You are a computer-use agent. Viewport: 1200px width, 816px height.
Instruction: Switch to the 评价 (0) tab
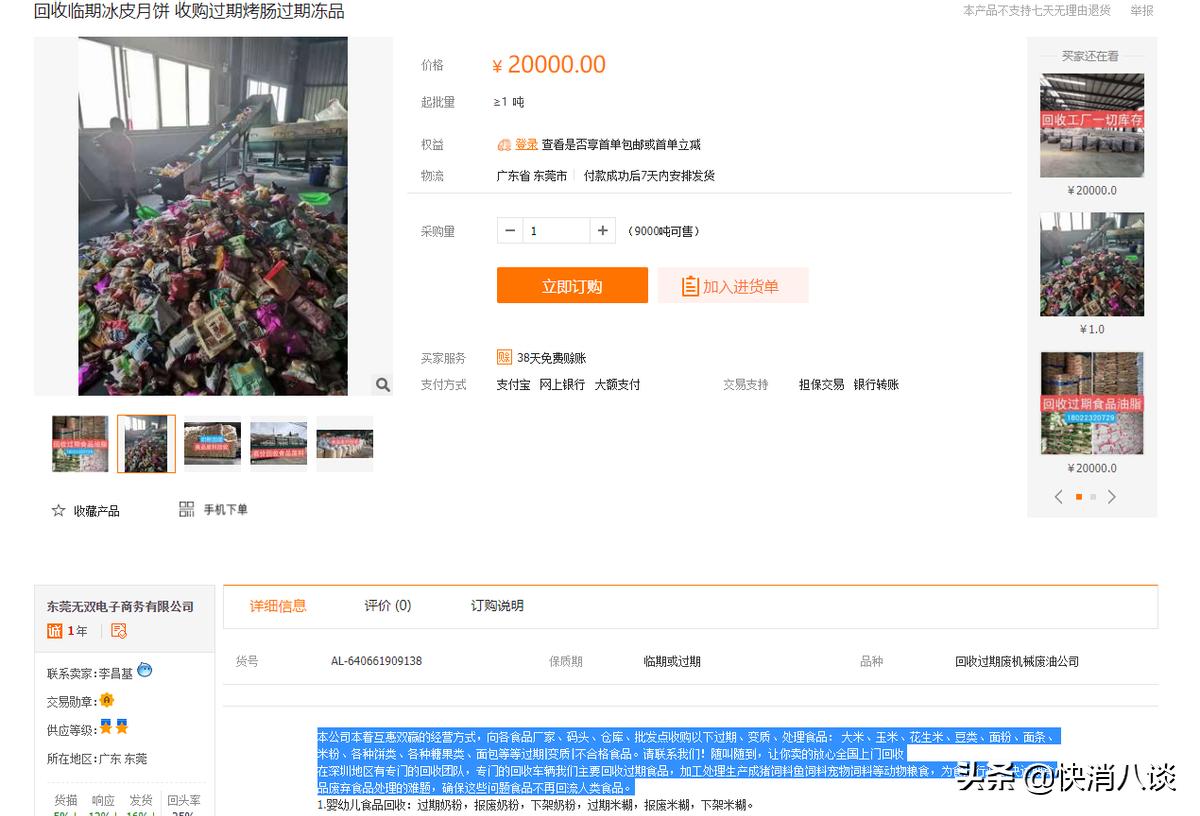pyautogui.click(x=388, y=606)
